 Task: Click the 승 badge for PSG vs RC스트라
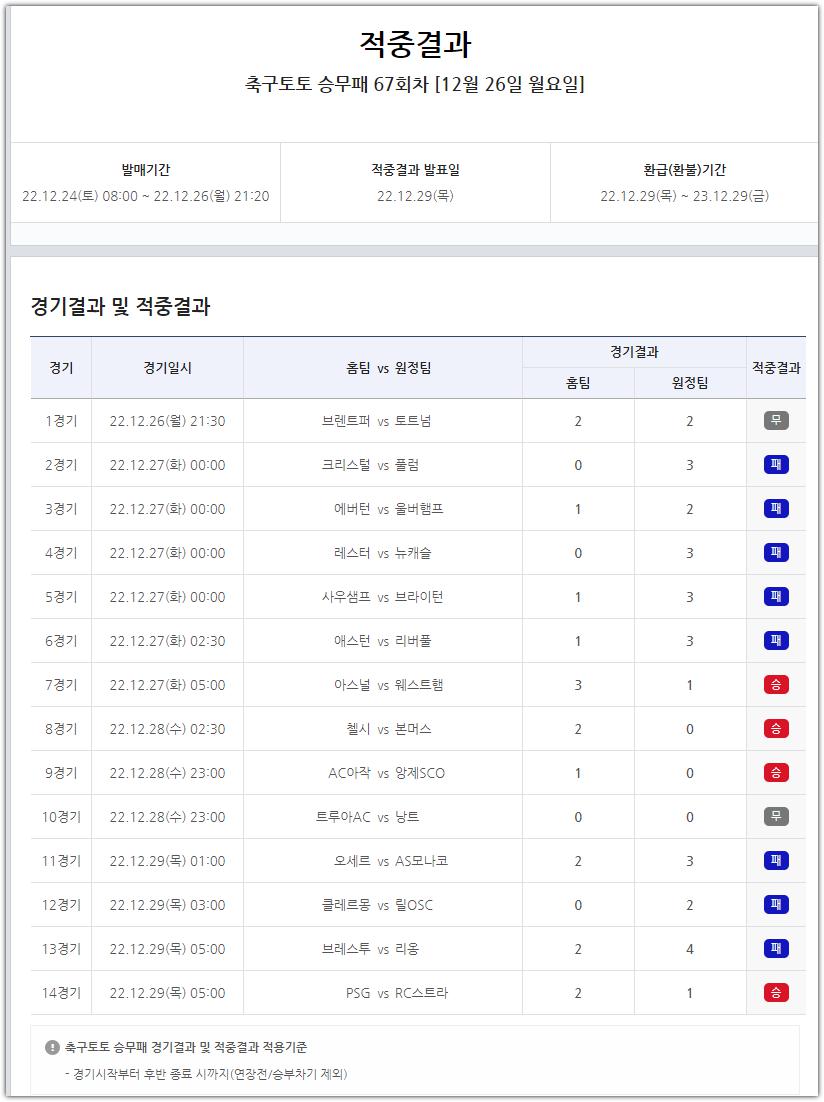775,993
